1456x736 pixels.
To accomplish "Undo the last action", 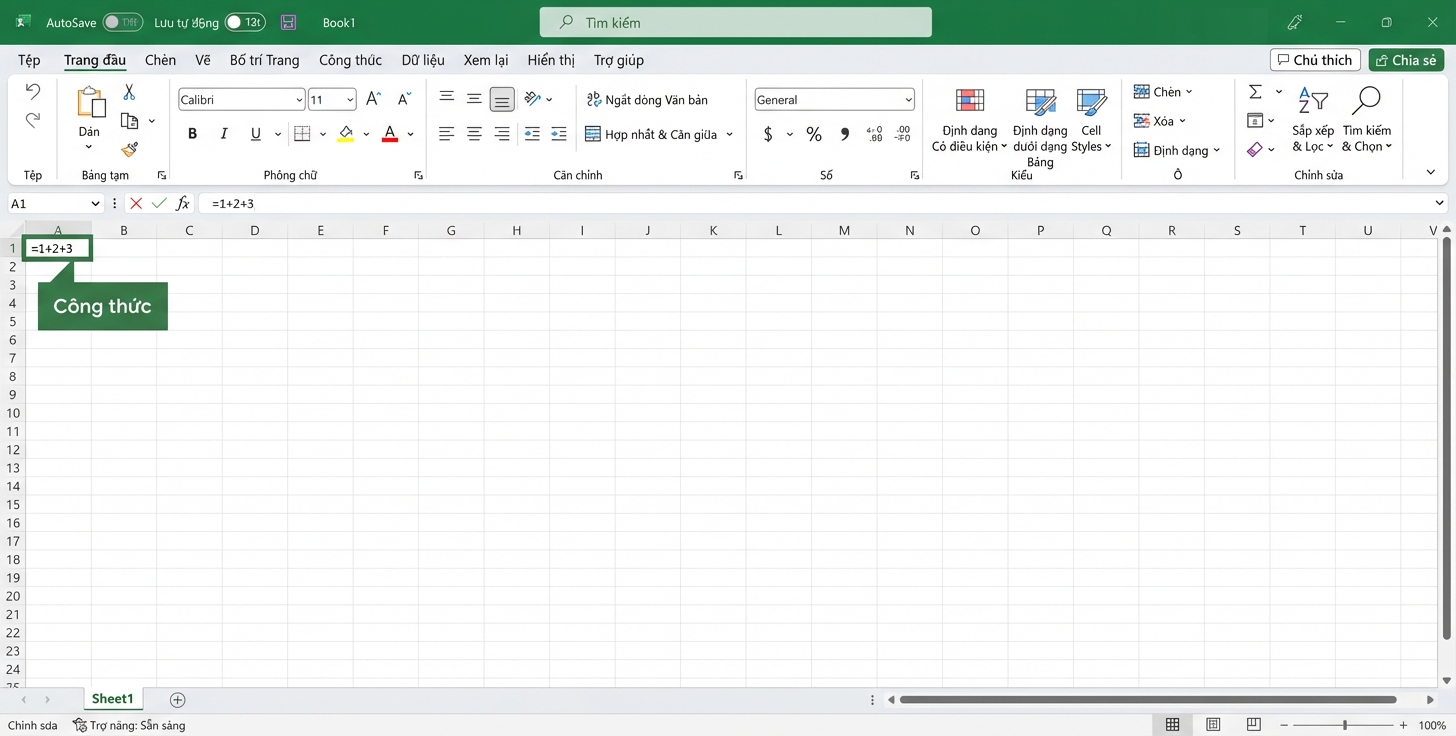I will (x=33, y=92).
